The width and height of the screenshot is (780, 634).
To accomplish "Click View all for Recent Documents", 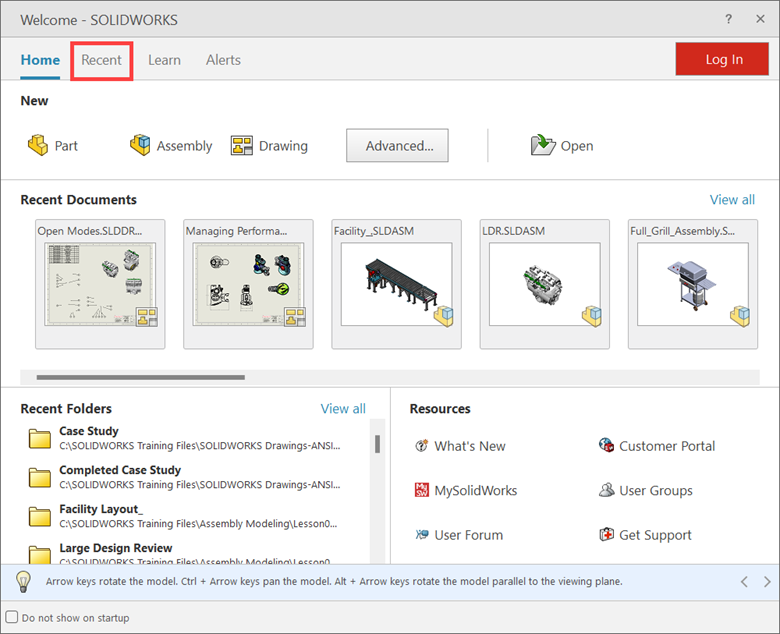I will [732, 200].
